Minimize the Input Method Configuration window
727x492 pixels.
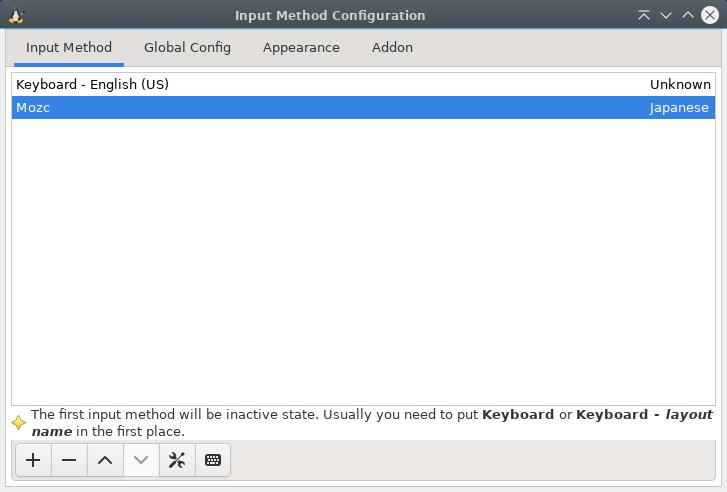point(666,15)
